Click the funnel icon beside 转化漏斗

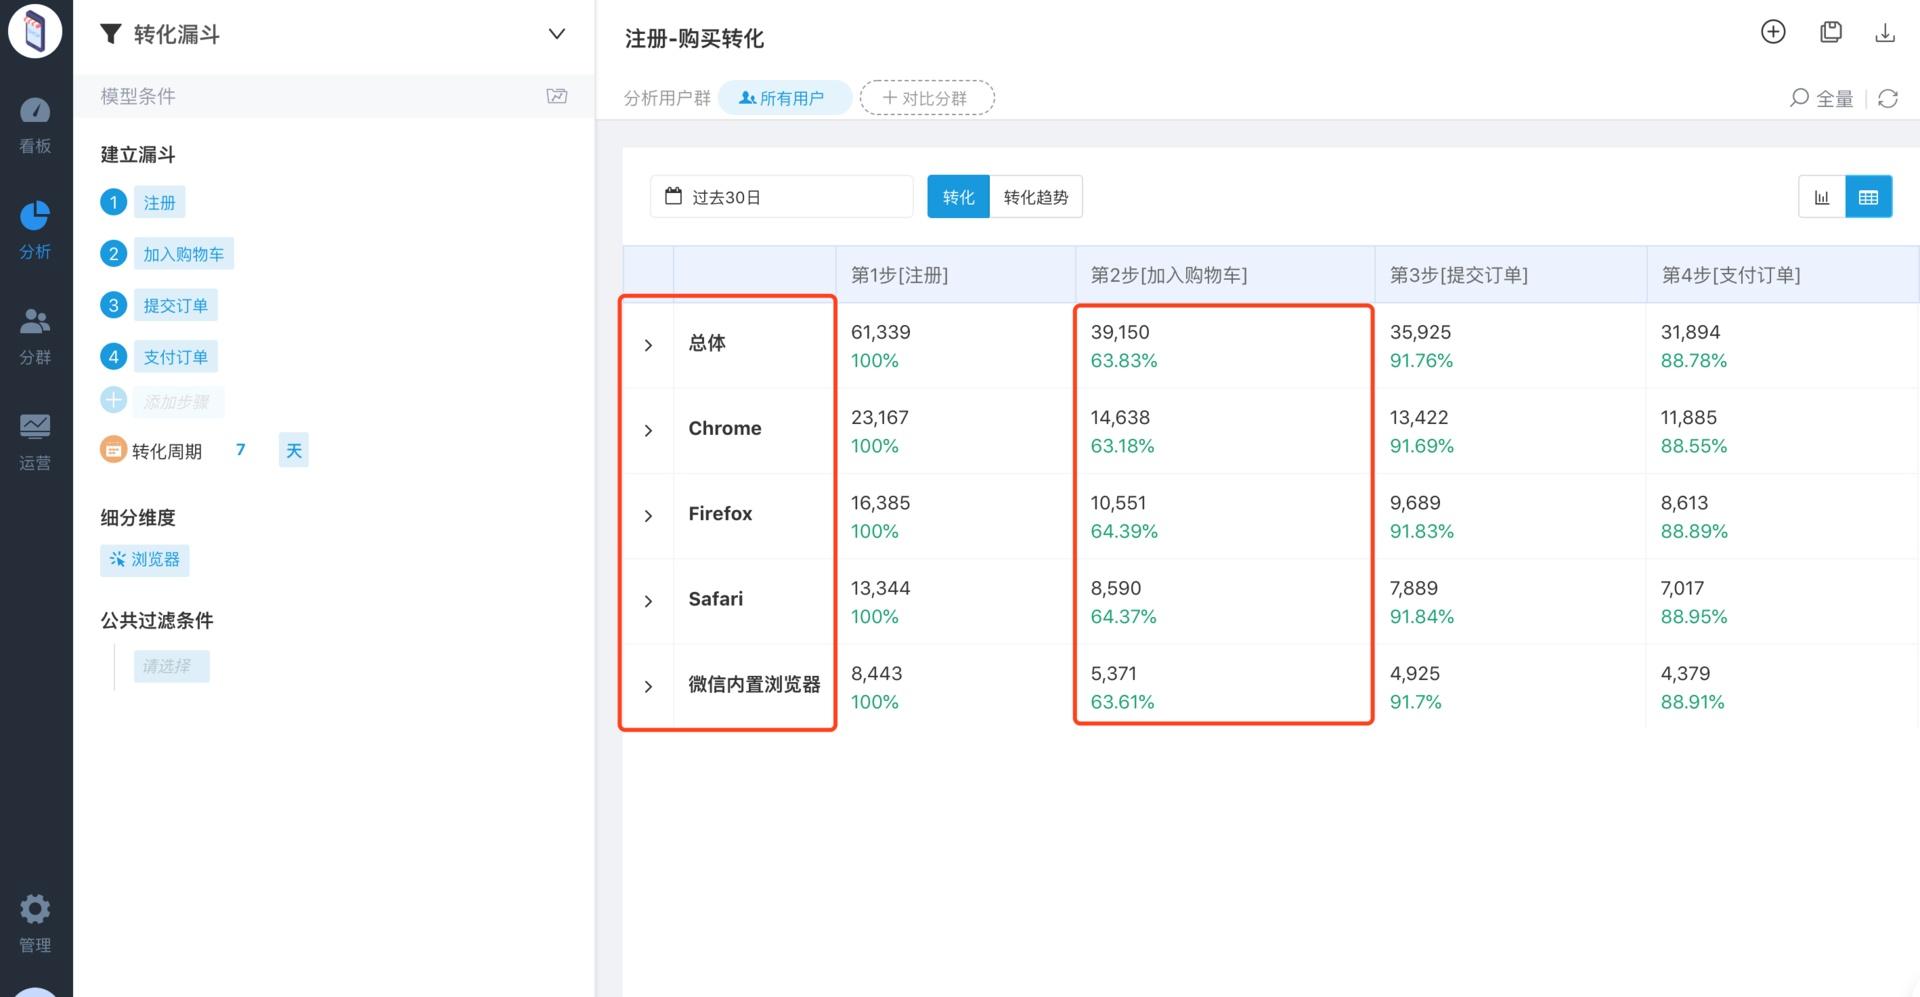(111, 34)
